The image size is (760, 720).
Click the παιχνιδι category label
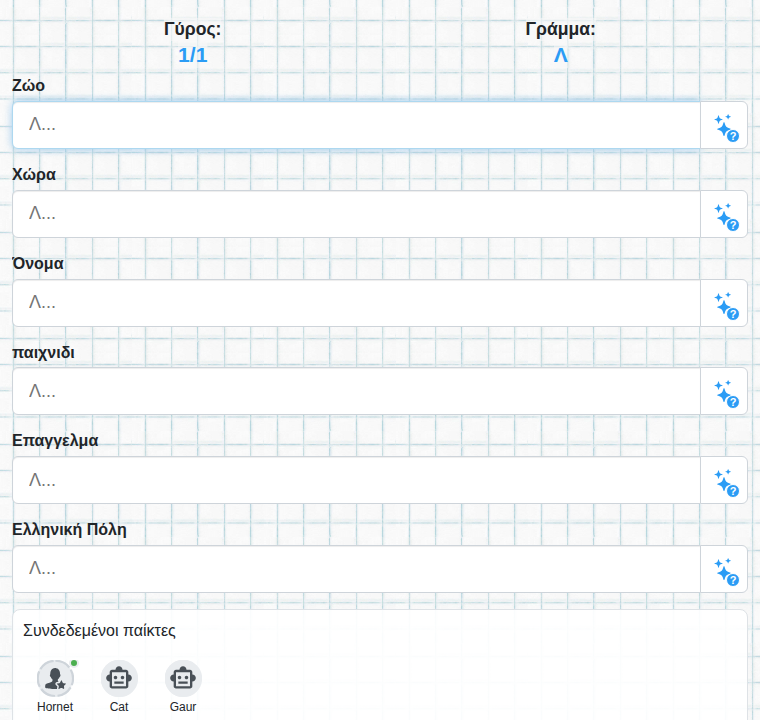tap(44, 352)
